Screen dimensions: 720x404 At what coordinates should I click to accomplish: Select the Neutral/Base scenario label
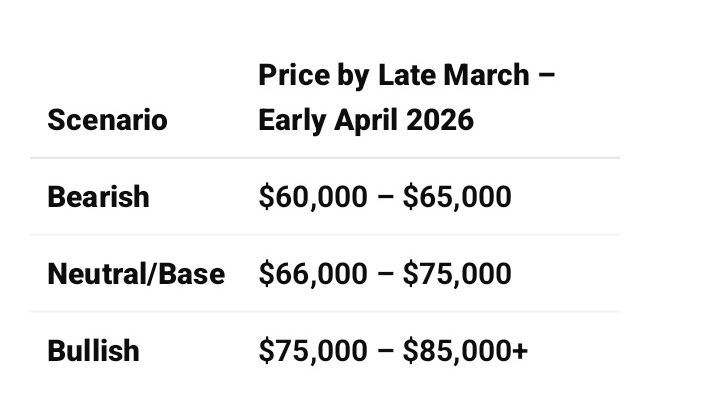pyautogui.click(x=136, y=273)
